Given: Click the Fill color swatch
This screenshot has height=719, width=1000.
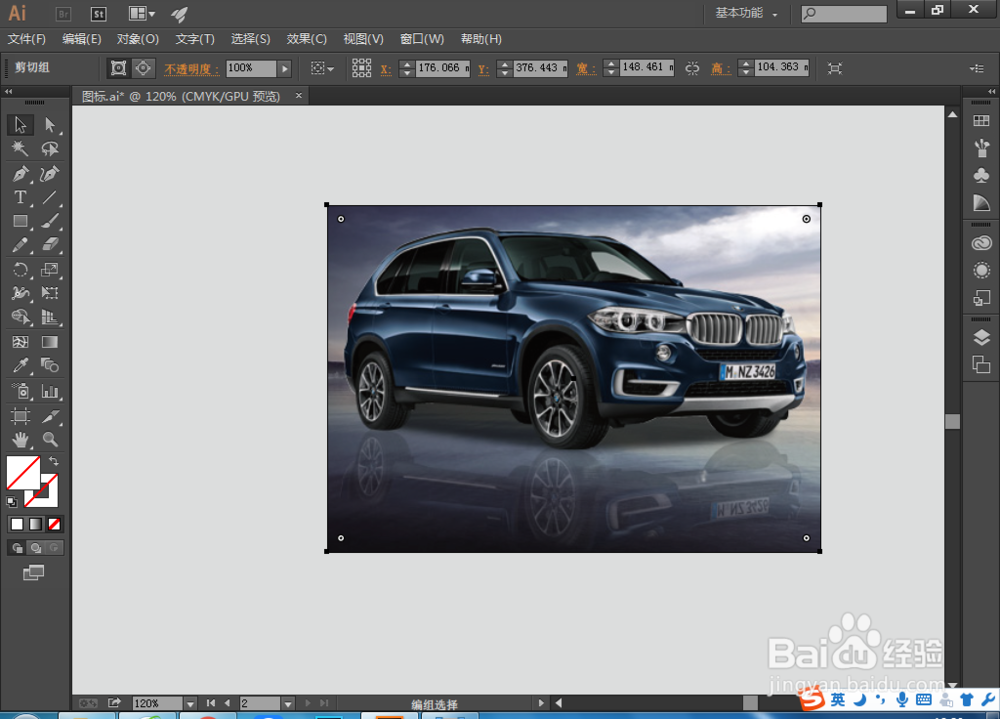Looking at the screenshot, I should pos(23,472).
